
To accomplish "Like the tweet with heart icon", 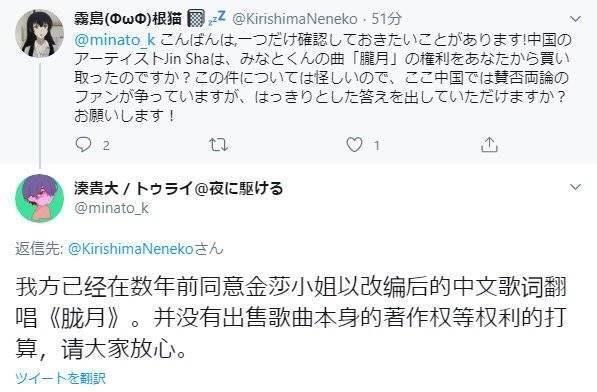I will click(354, 145).
